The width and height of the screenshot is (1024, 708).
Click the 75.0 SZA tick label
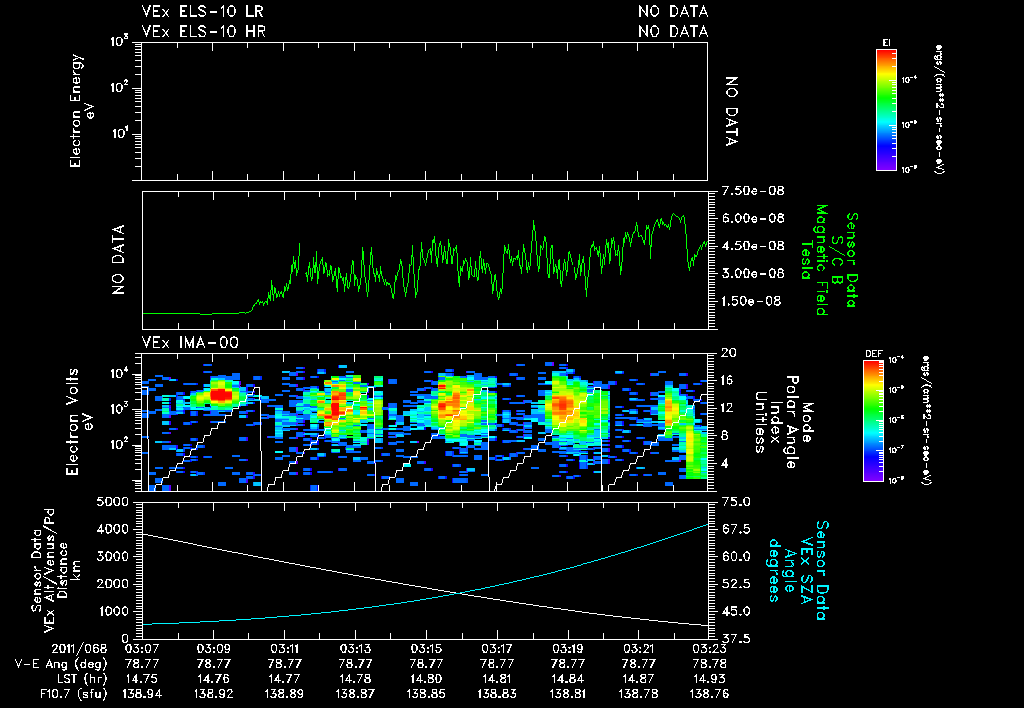tap(736, 502)
